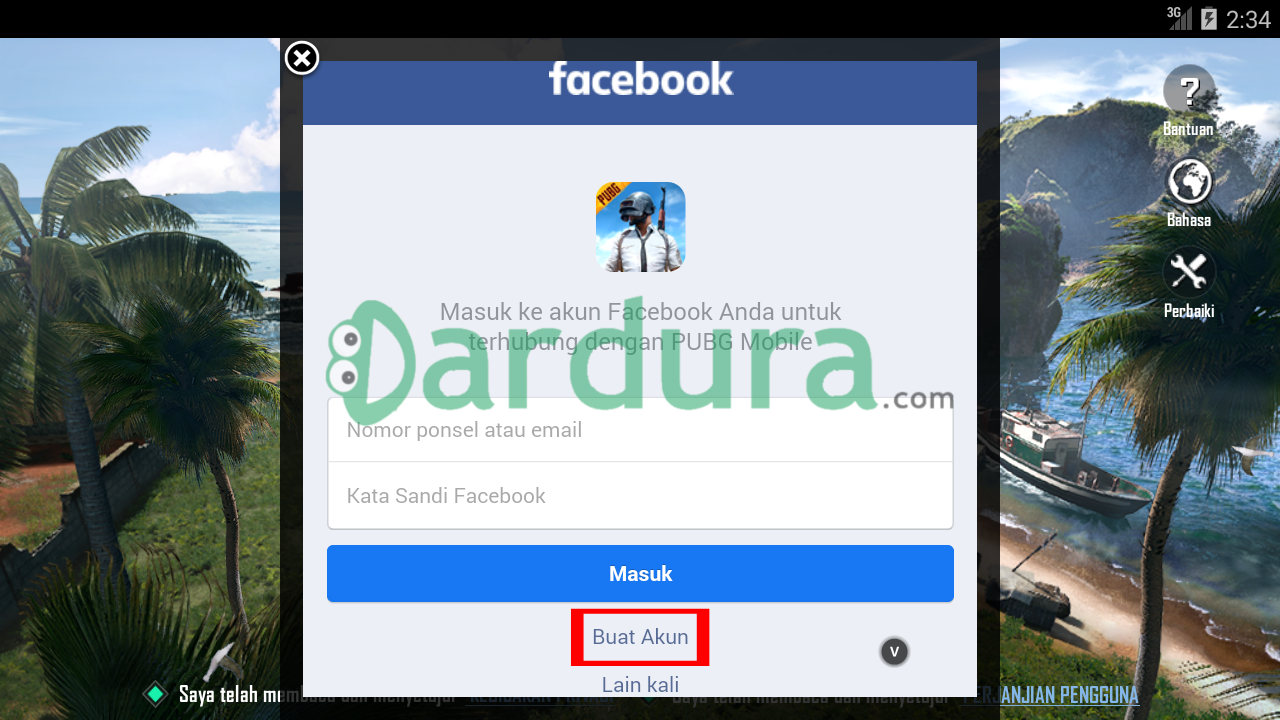Tap the clock in the status bar
Image resolution: width=1280 pixels, height=720 pixels.
1248,19
